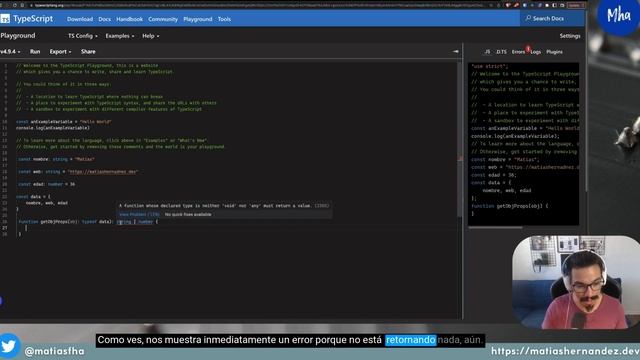Click the 'const edad: number = 36' line

coord(47,184)
